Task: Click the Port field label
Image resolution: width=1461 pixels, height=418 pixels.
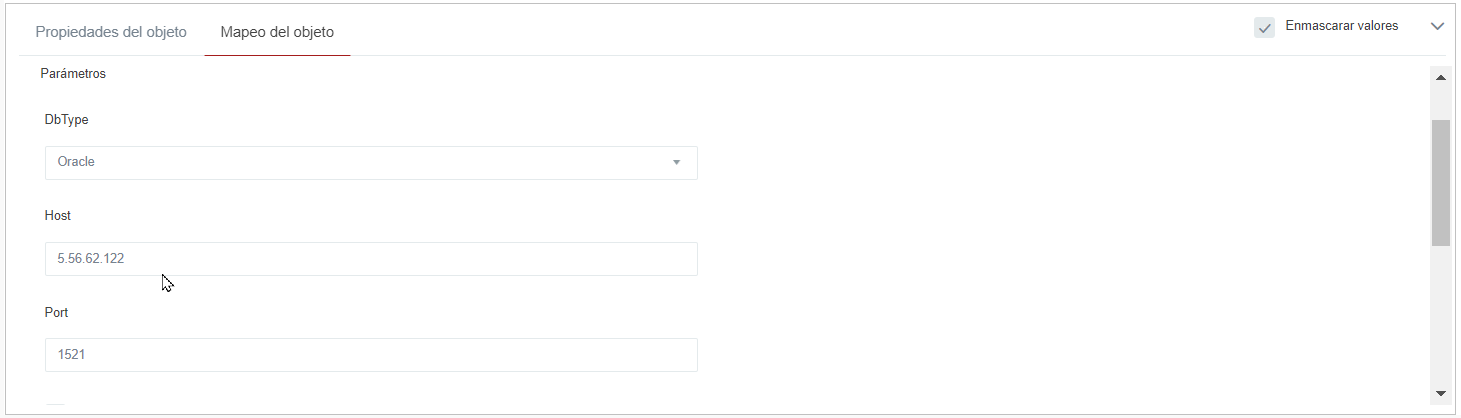Action: click(57, 313)
